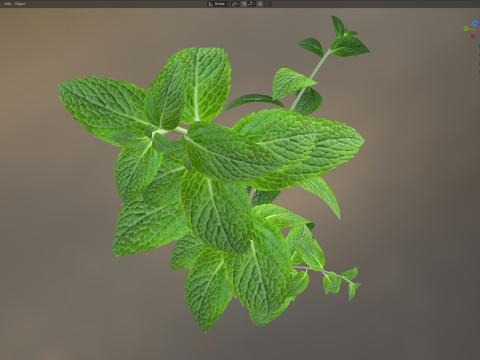
Task: Open the snapping options dropdown
Action: point(251,4)
